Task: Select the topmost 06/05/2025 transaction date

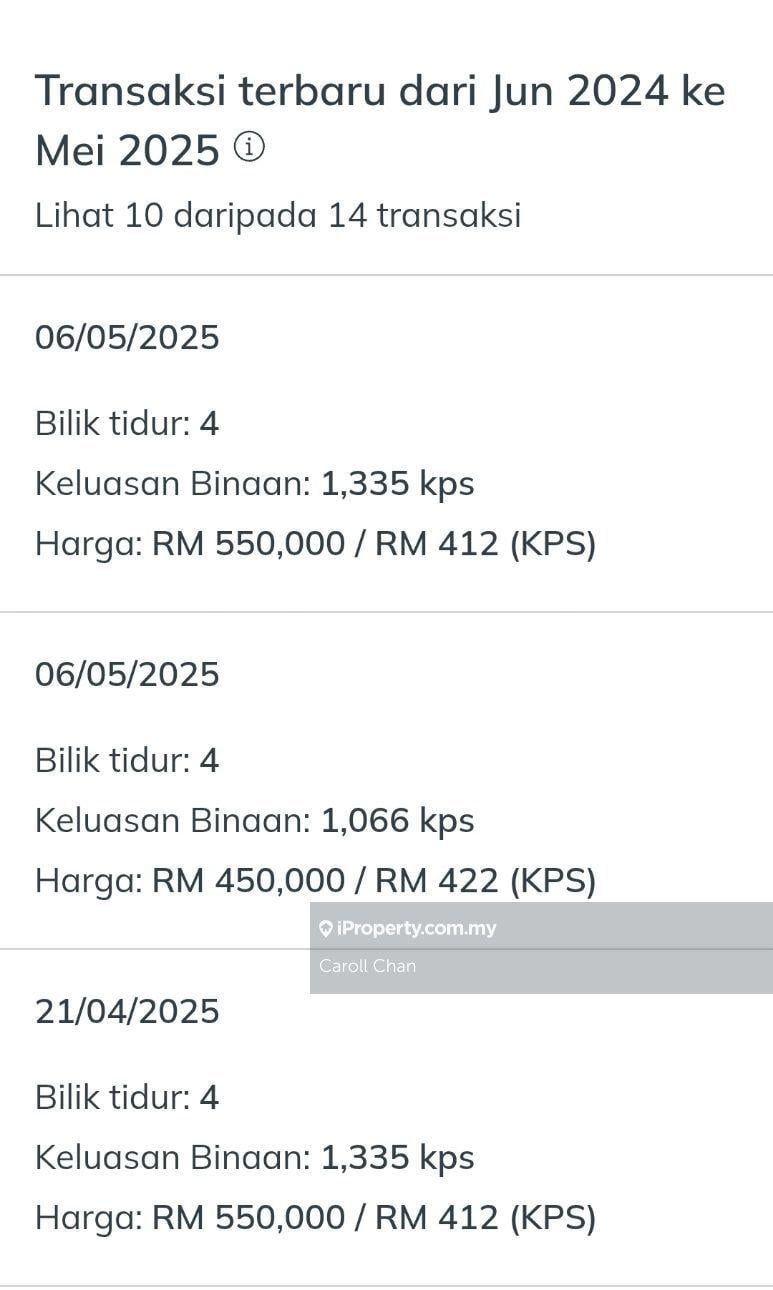Action: coord(127,337)
